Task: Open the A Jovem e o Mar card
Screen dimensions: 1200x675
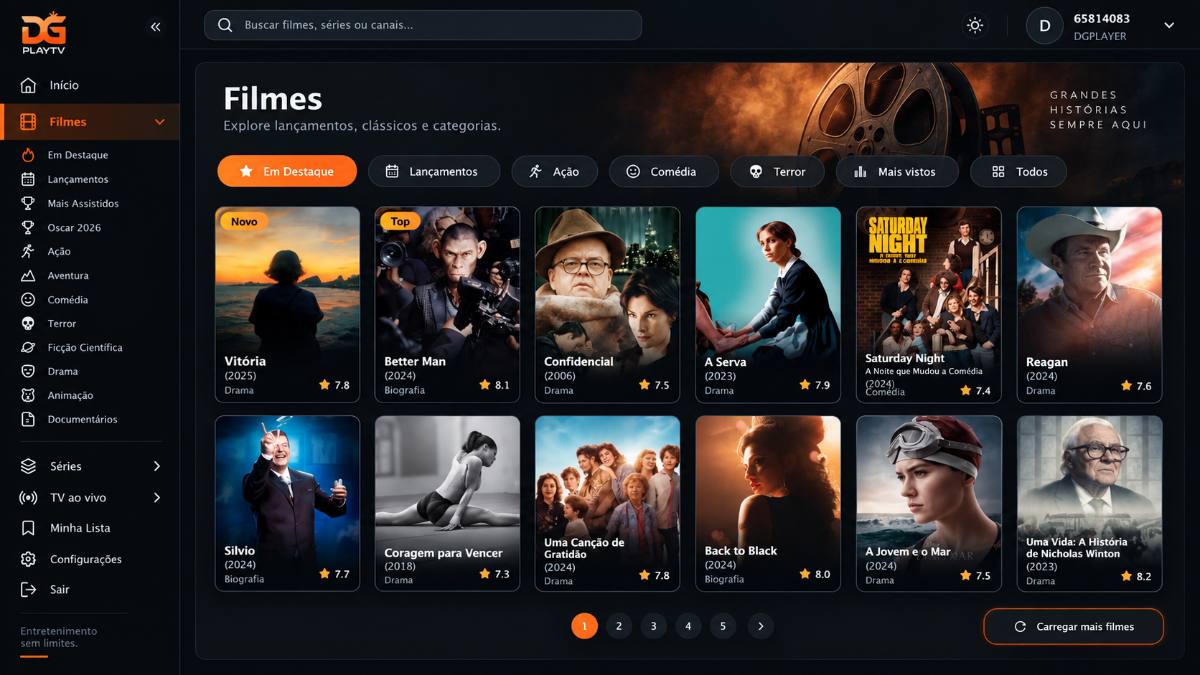Action: pos(929,503)
